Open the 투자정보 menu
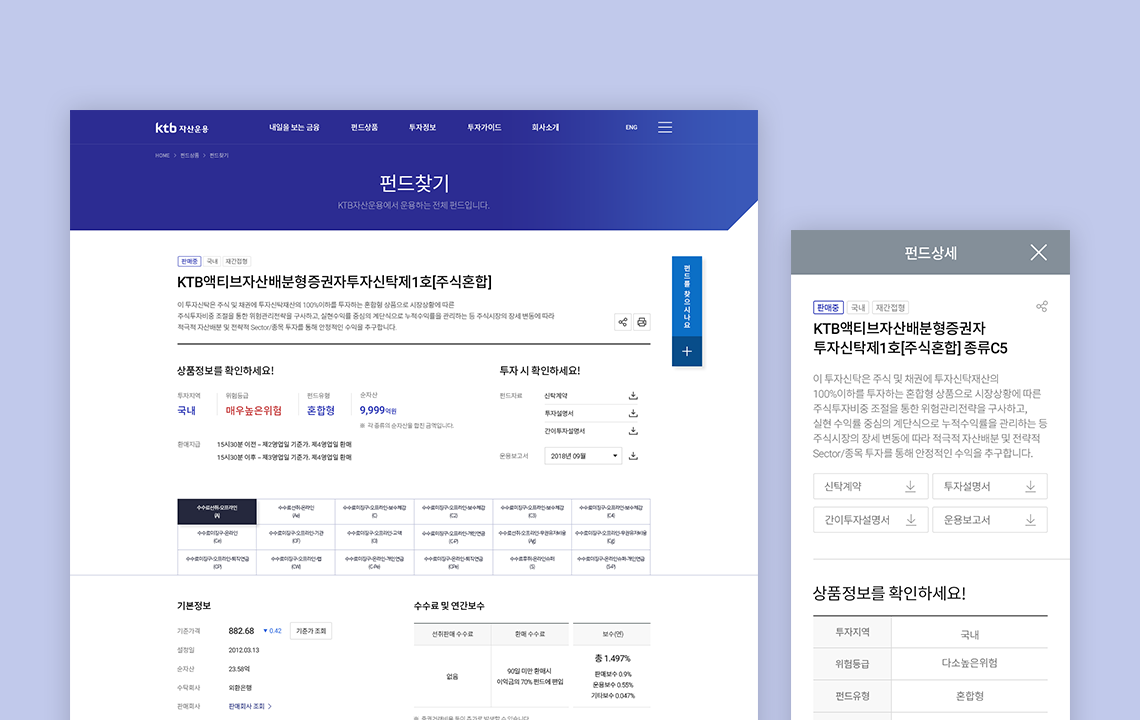The height and width of the screenshot is (720, 1140). click(422, 127)
